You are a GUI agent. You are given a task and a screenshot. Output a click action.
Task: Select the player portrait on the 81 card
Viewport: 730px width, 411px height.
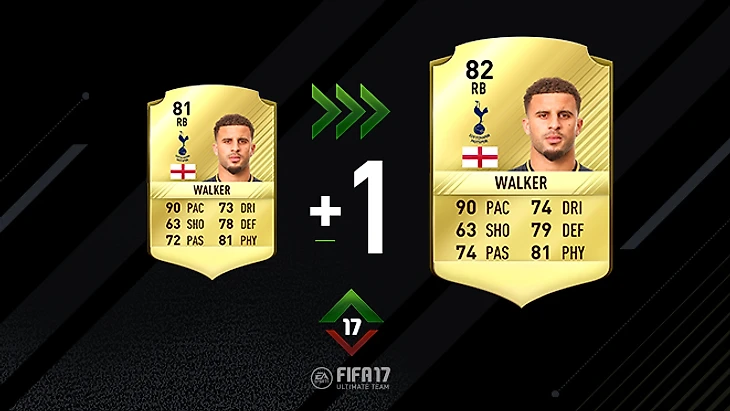pyautogui.click(x=234, y=148)
